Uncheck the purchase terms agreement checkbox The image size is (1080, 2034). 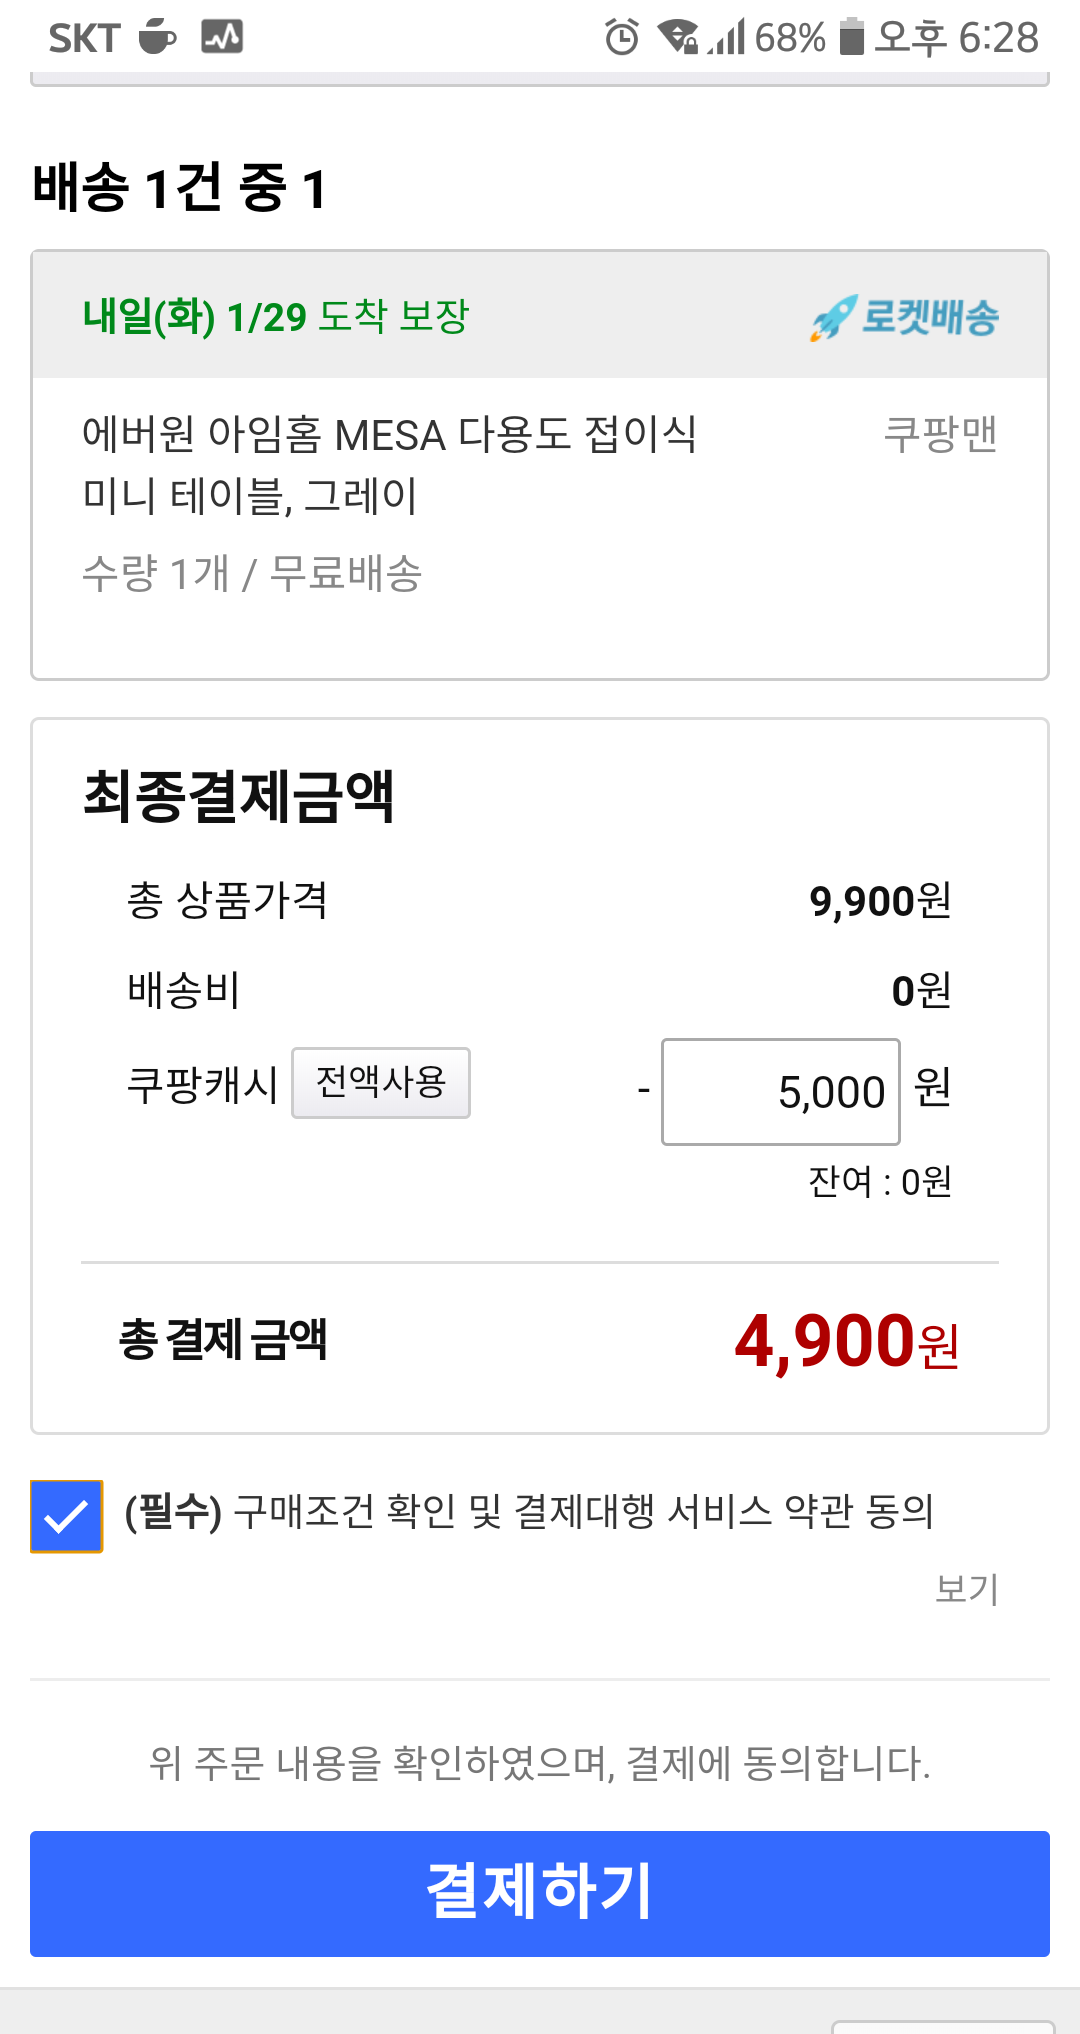pos(66,1516)
